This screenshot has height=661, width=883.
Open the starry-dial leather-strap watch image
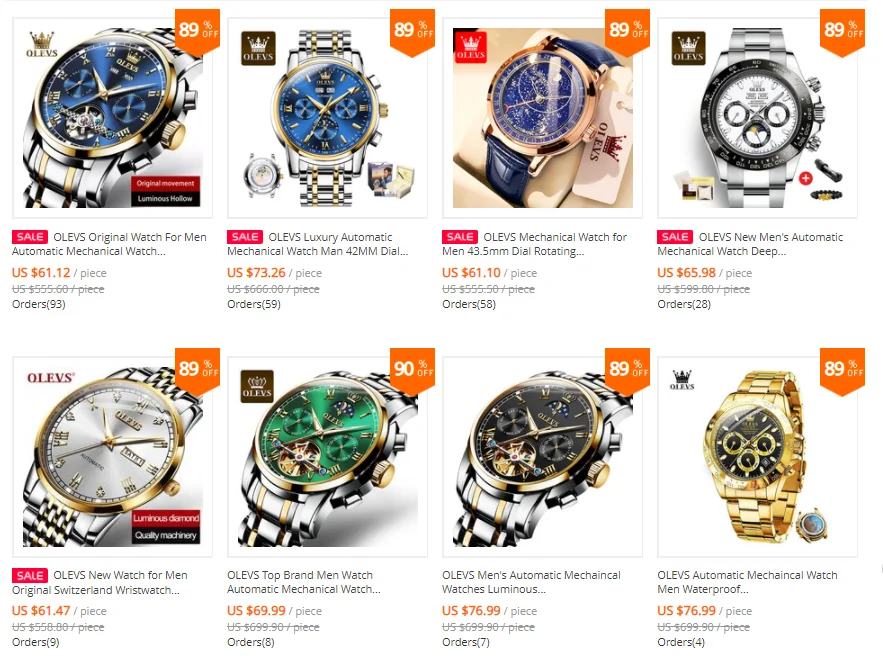coord(543,118)
